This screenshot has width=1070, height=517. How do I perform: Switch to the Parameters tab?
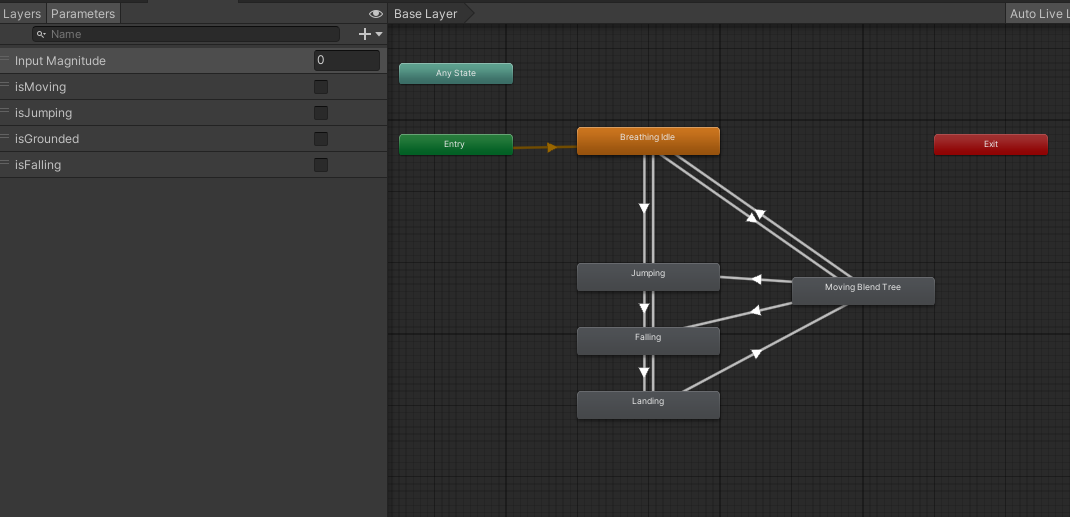tap(83, 14)
